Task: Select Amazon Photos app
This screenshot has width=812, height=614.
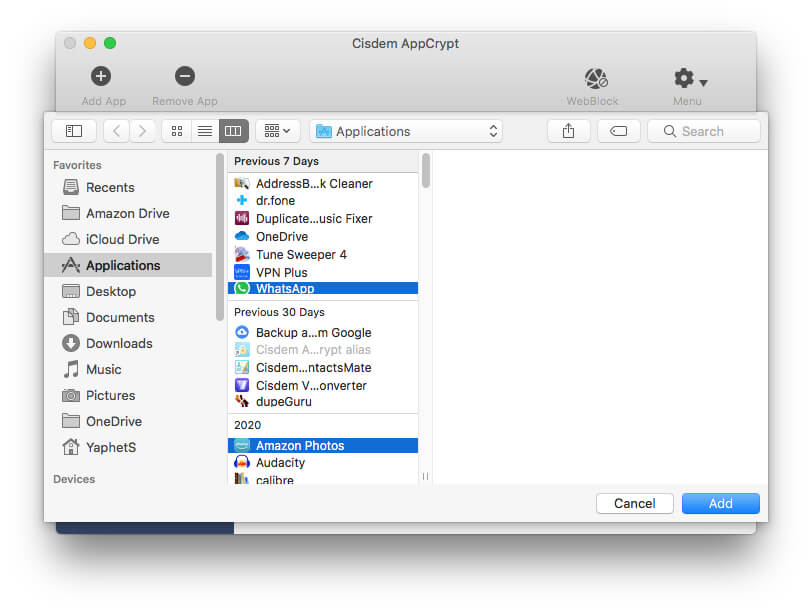Action: coord(323,446)
